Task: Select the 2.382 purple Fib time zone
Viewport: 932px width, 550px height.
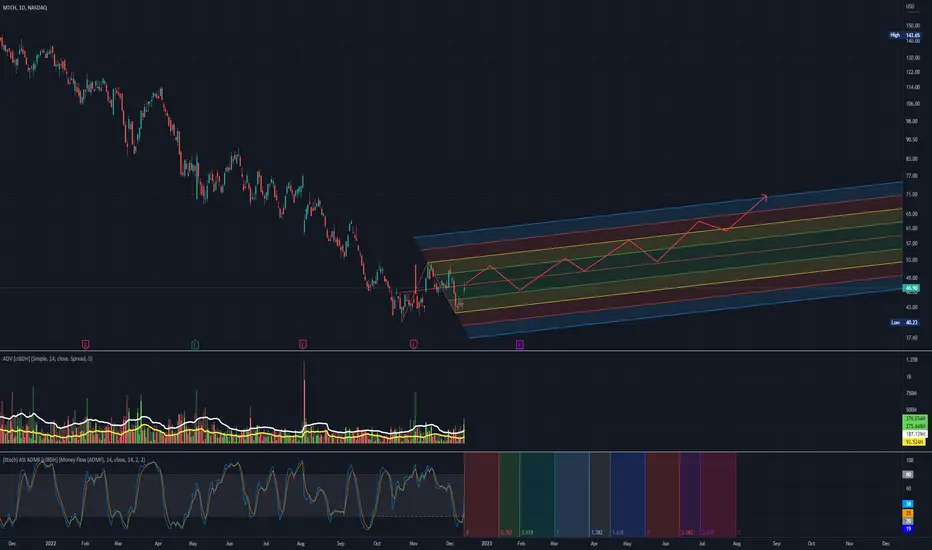Action: 690,495
